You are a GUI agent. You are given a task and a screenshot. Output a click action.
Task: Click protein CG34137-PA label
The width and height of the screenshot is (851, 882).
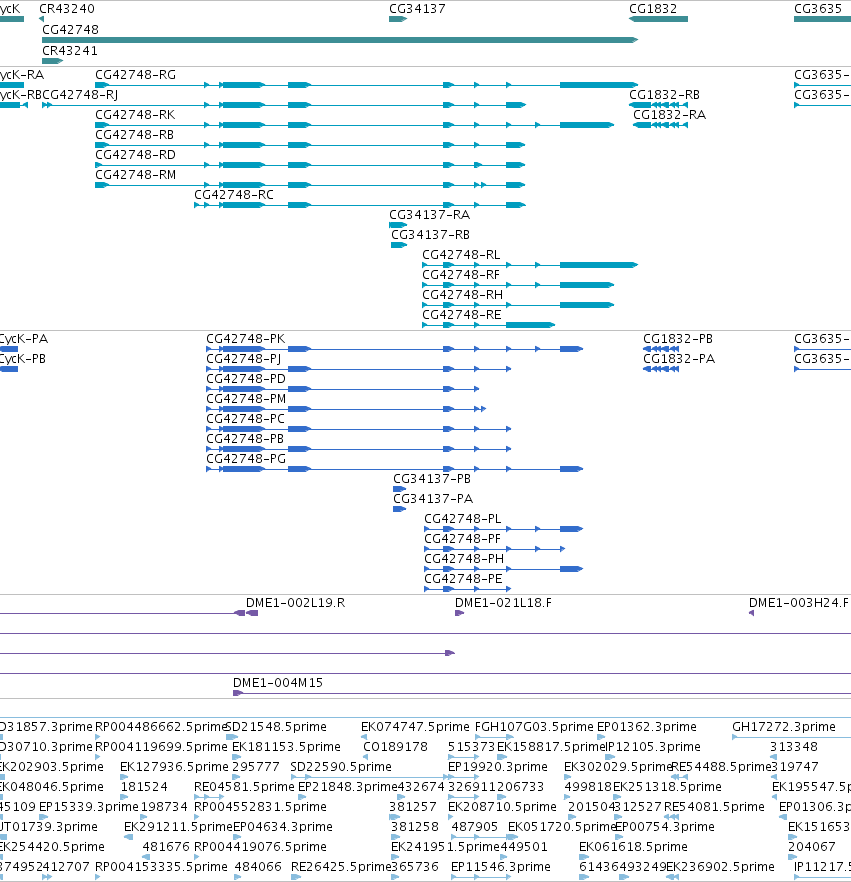tap(433, 498)
